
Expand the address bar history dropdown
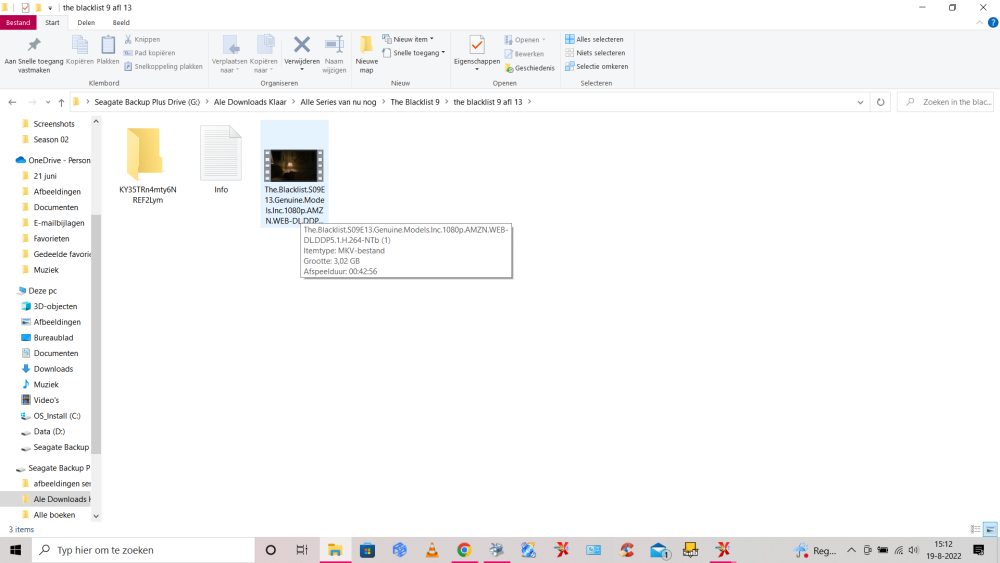click(861, 102)
